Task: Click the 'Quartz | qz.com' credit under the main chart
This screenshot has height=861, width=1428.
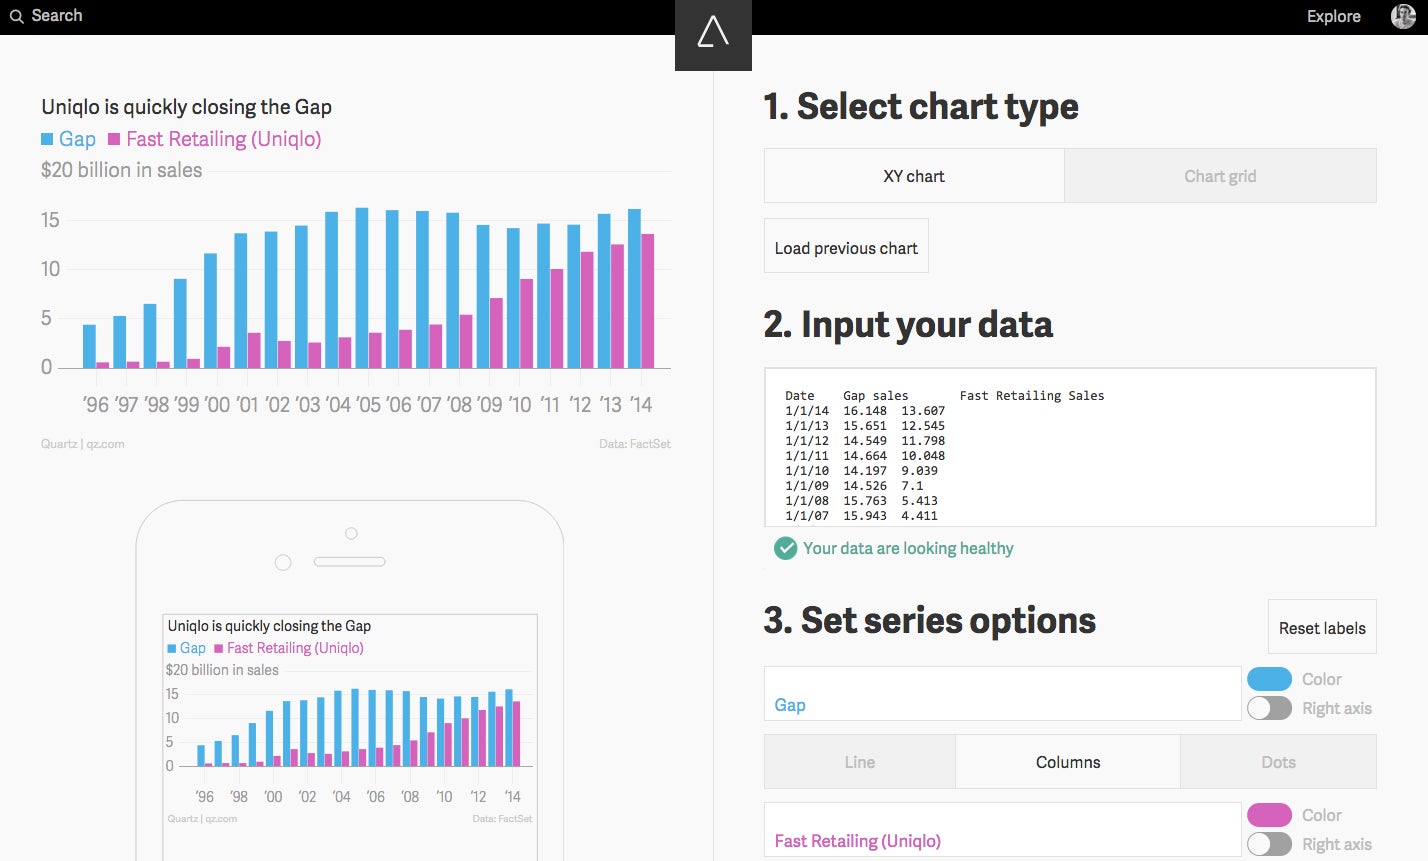Action: 83,444
